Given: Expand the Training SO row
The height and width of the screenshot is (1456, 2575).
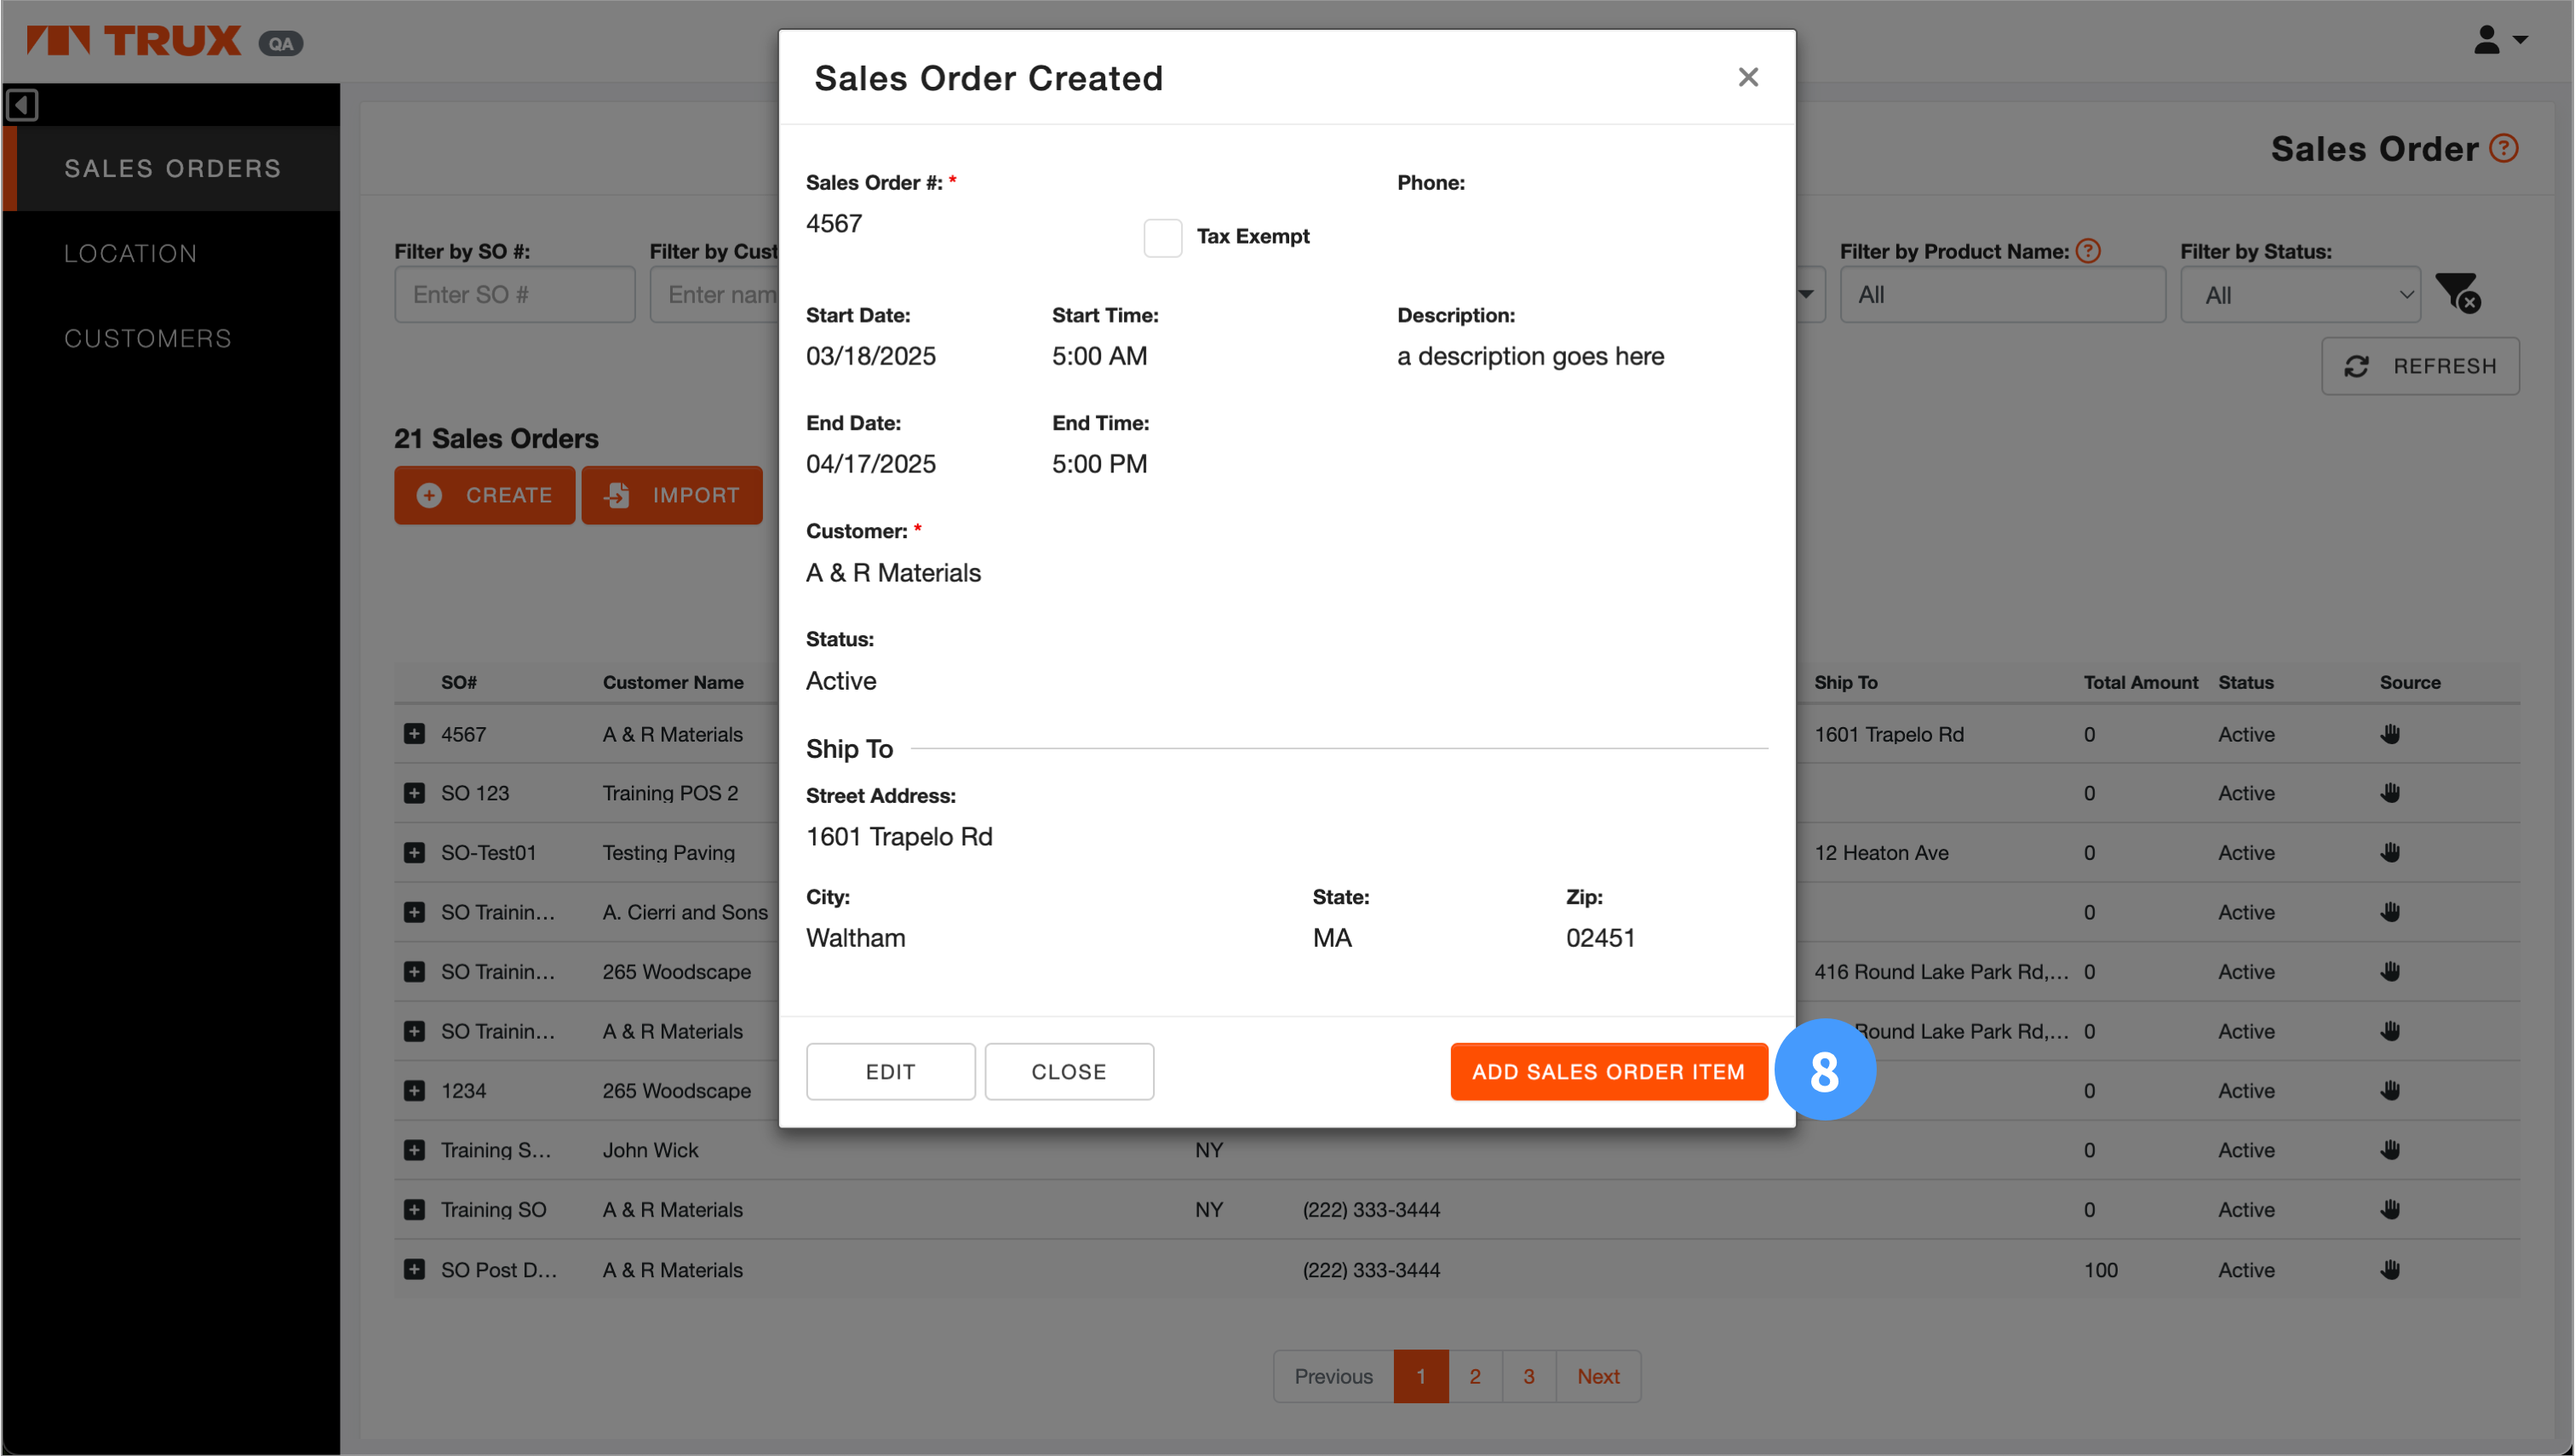Looking at the screenshot, I should point(414,1209).
